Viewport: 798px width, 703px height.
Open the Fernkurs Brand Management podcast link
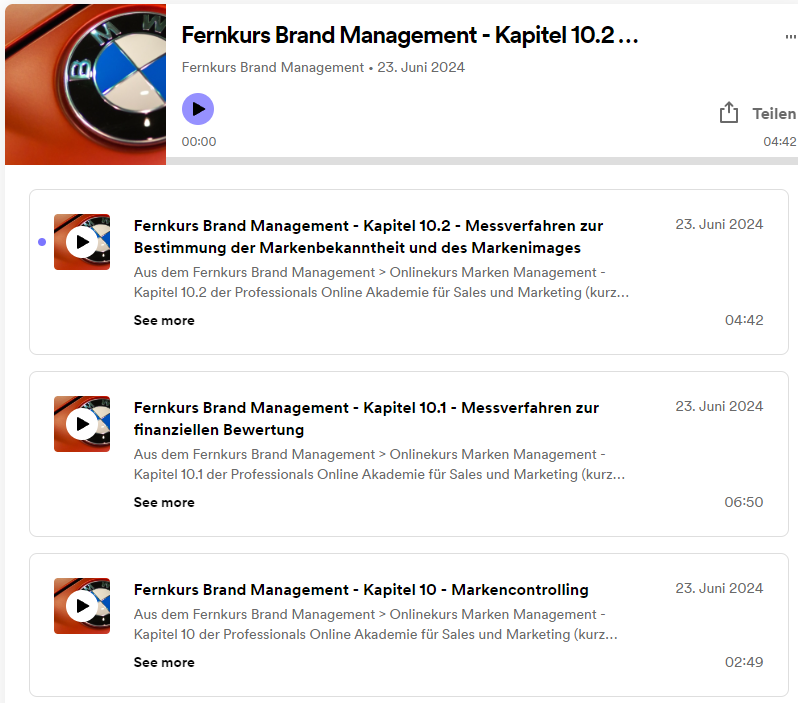click(x=272, y=68)
